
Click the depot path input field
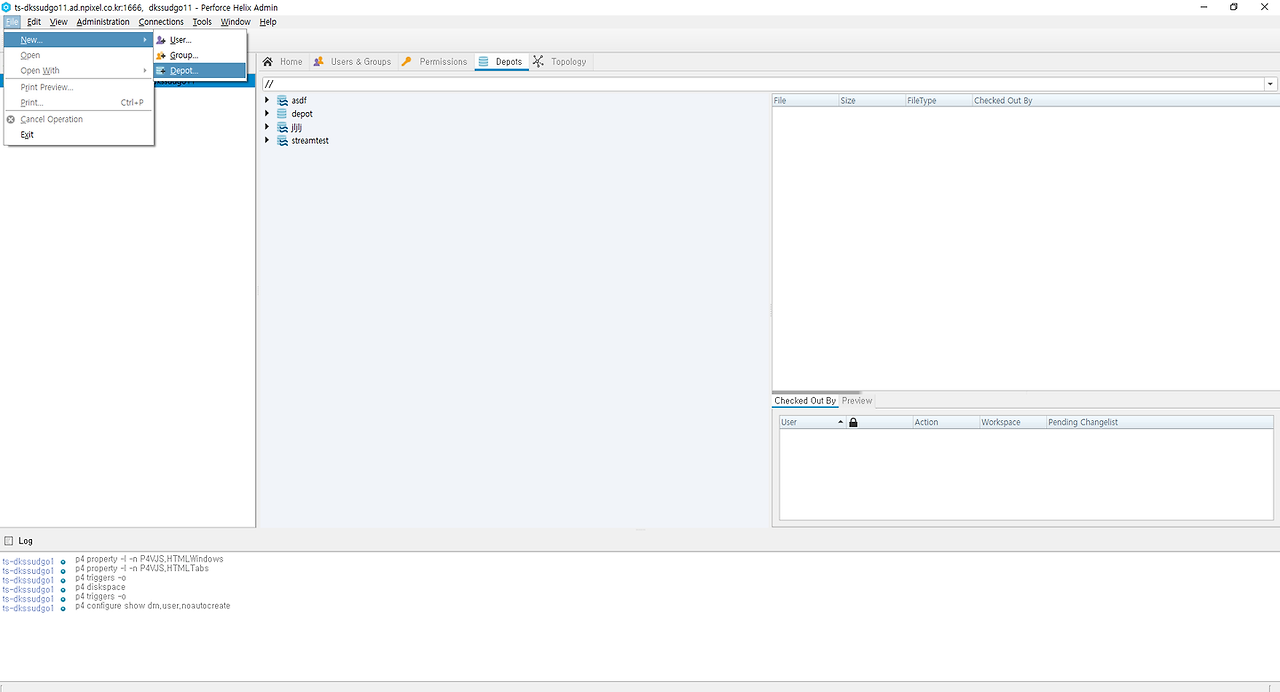pyautogui.click(x=762, y=85)
